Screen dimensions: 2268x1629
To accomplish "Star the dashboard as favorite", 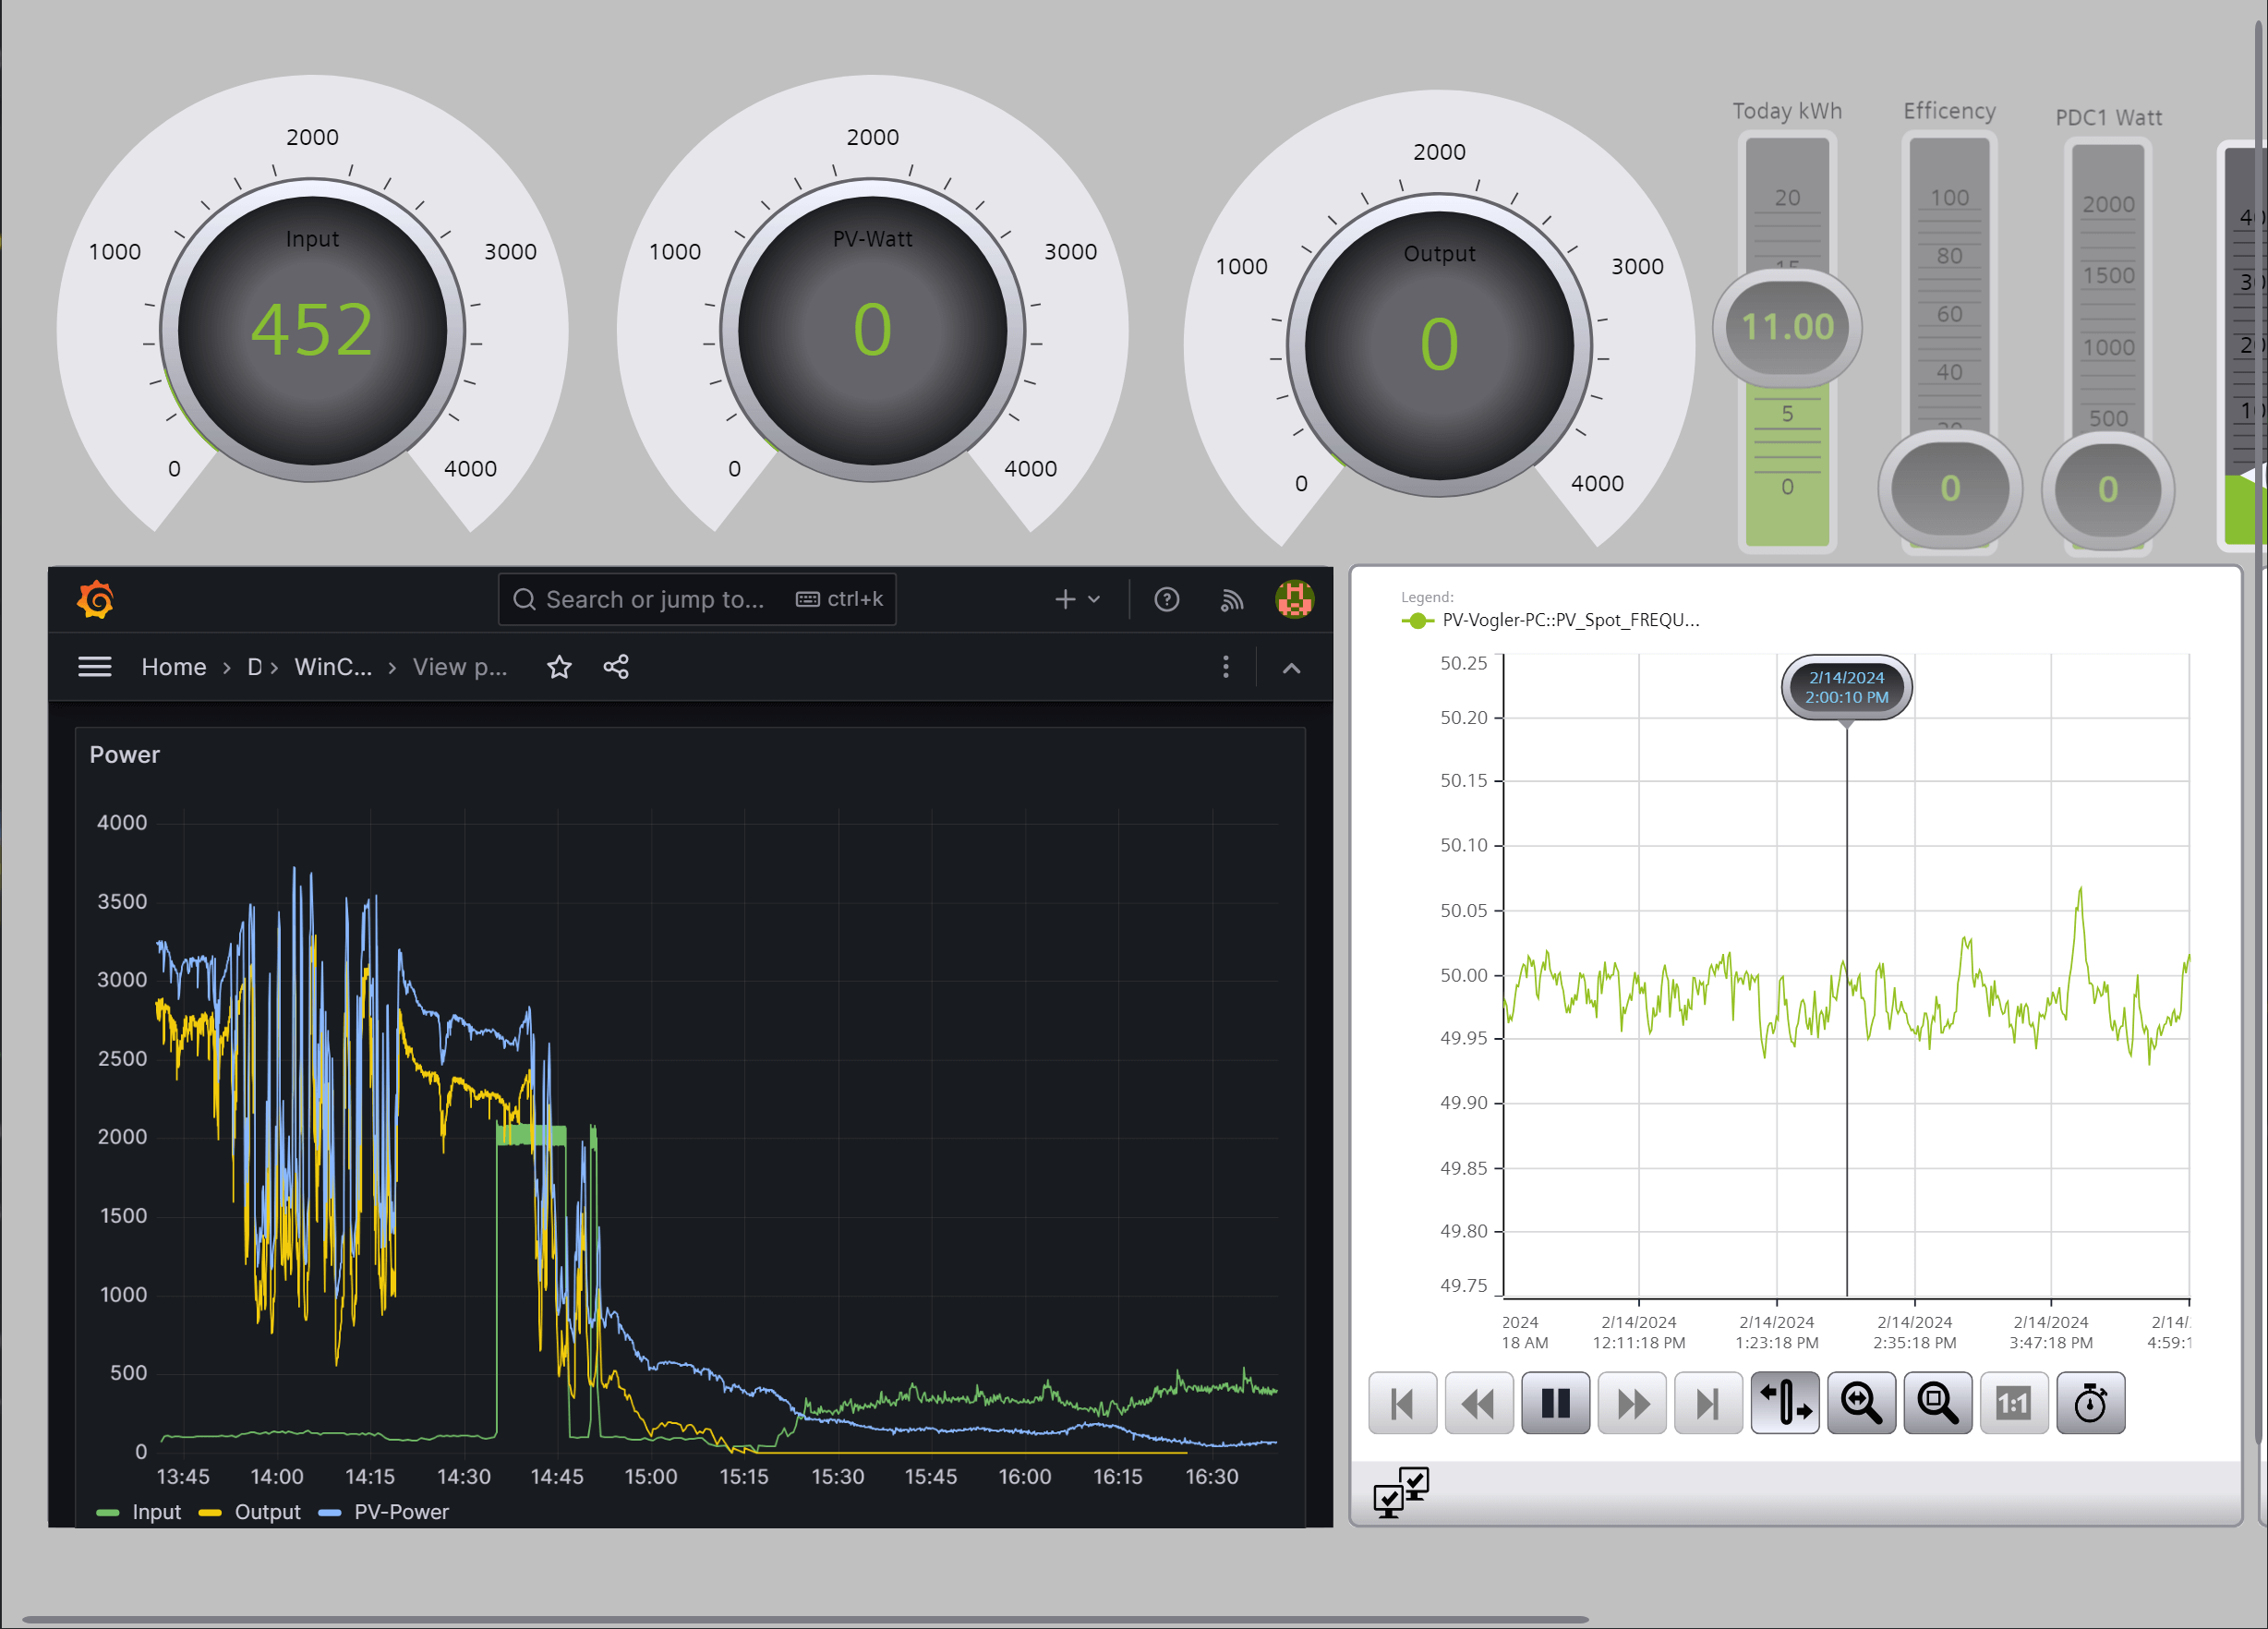I will pyautogui.click(x=559, y=667).
